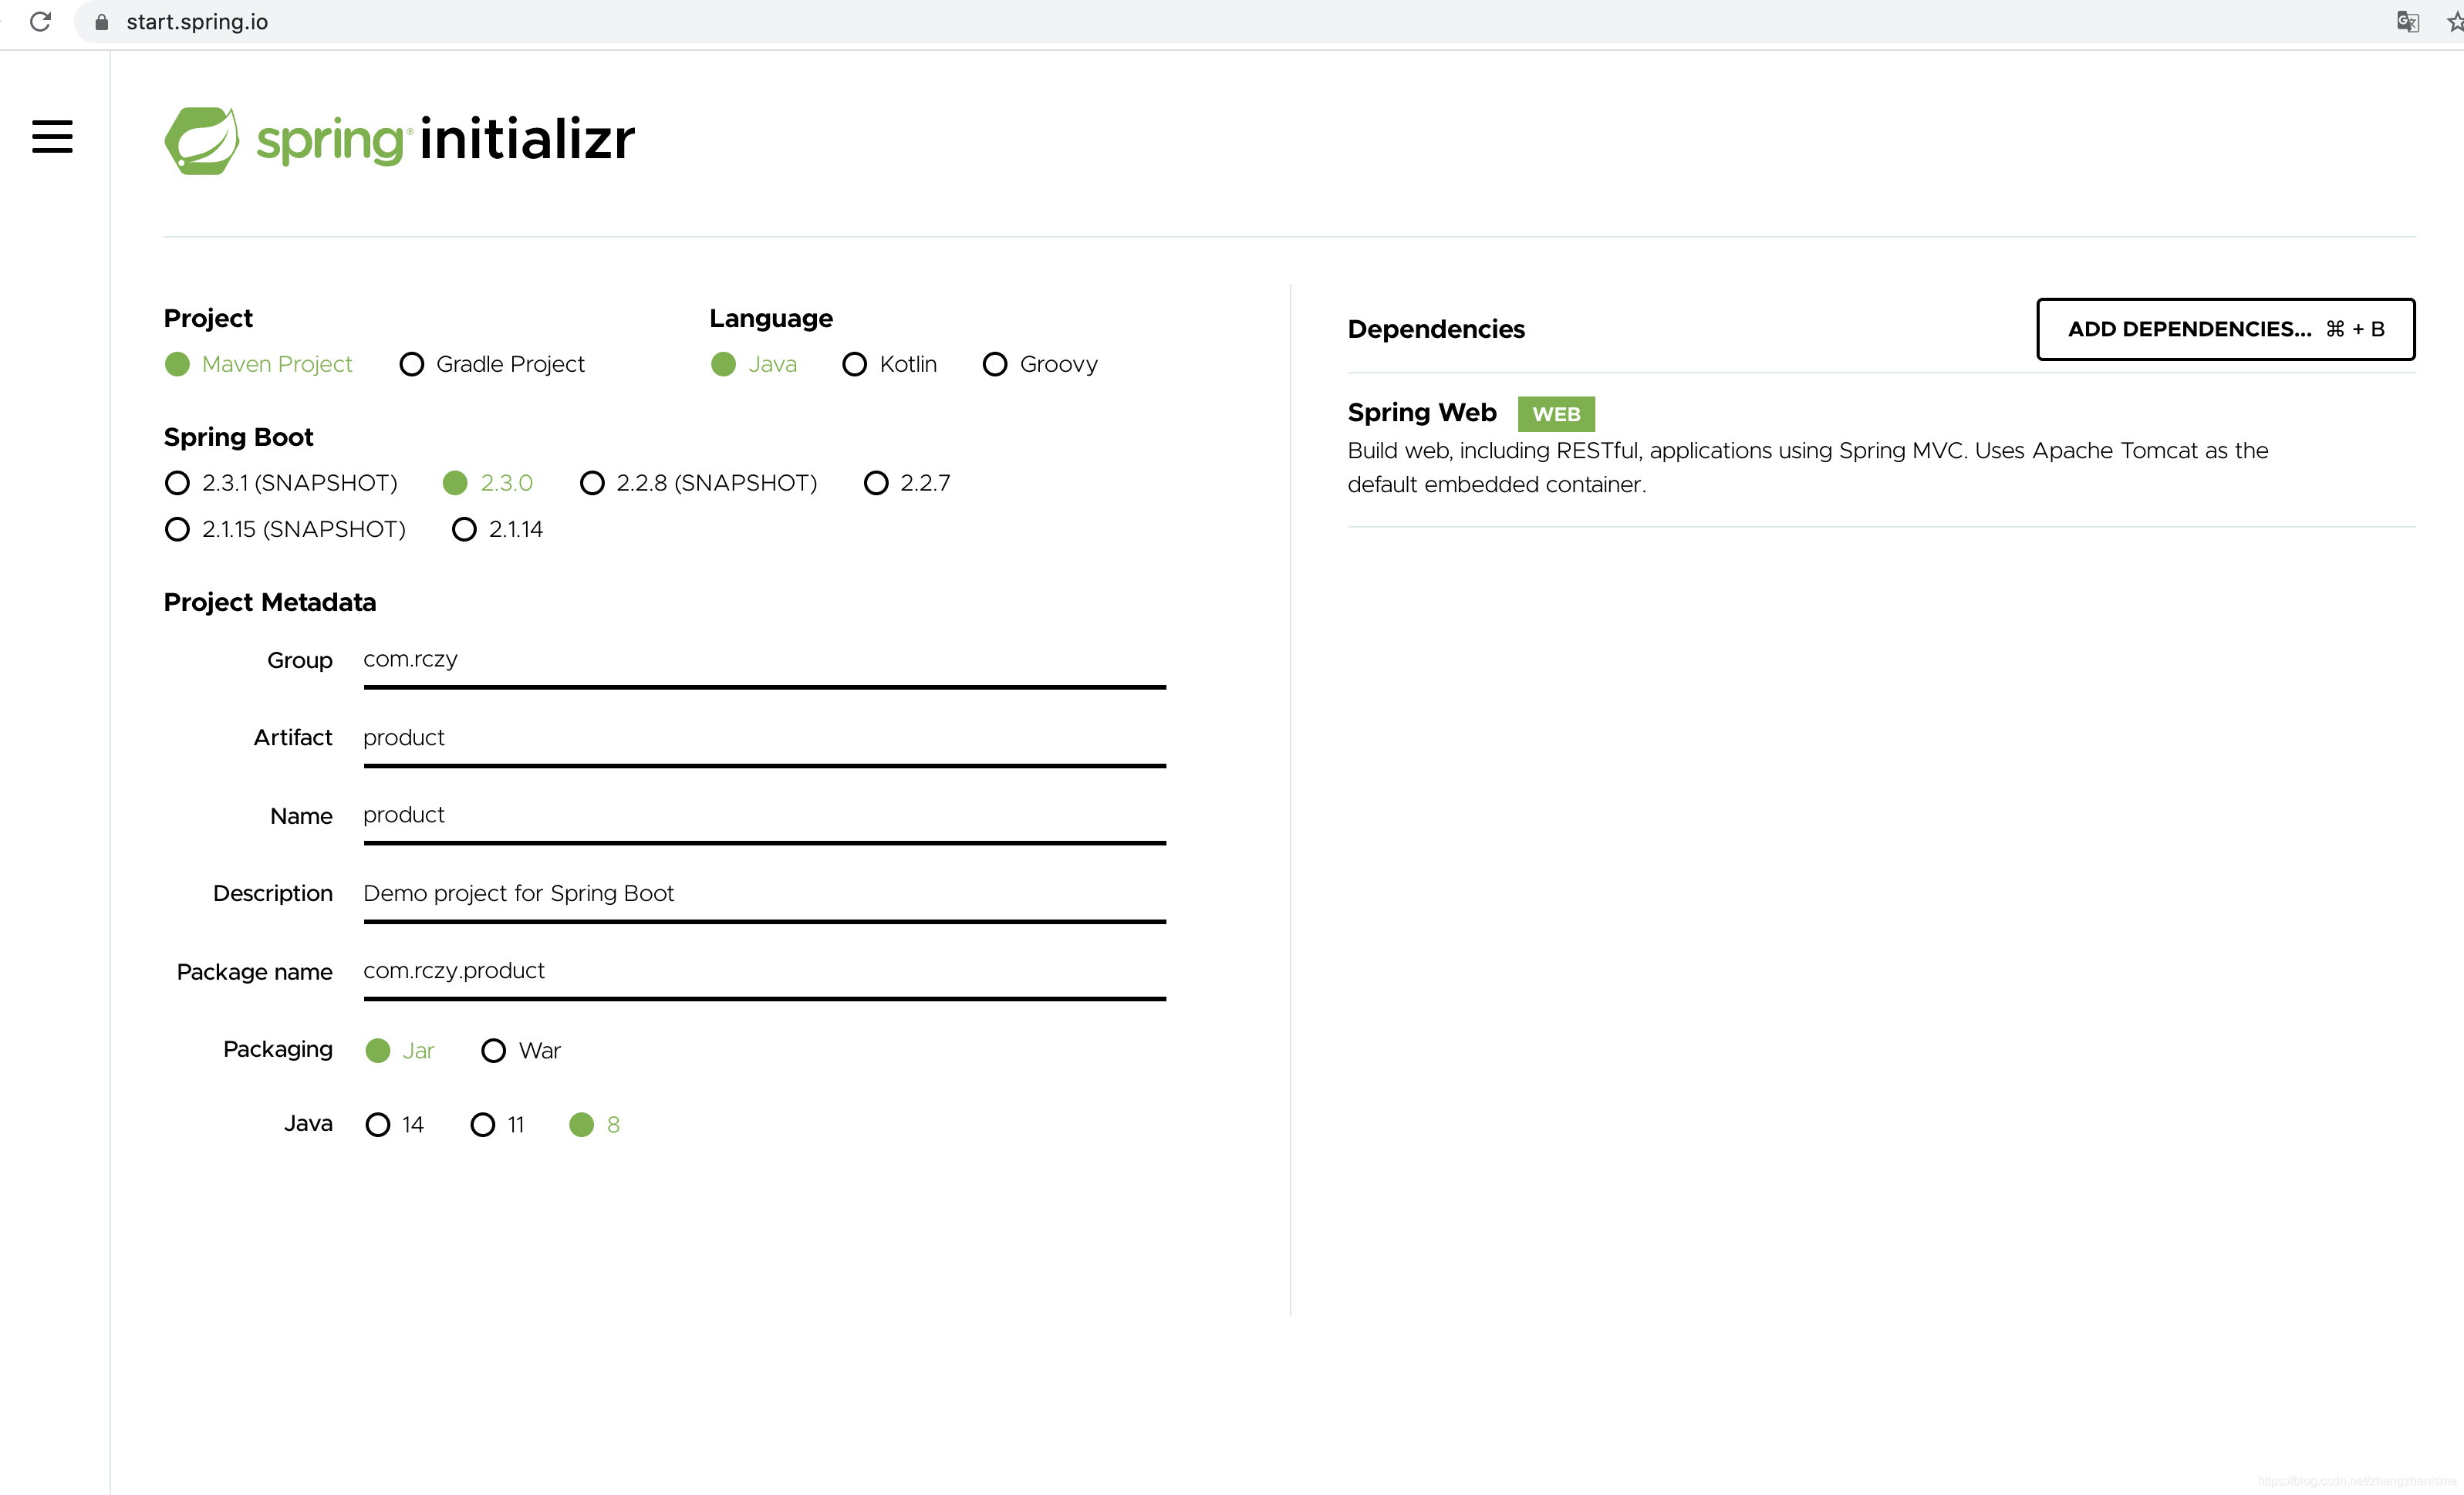Select Java version 11
The height and width of the screenshot is (1495, 2464).
pyautogui.click(x=497, y=1124)
